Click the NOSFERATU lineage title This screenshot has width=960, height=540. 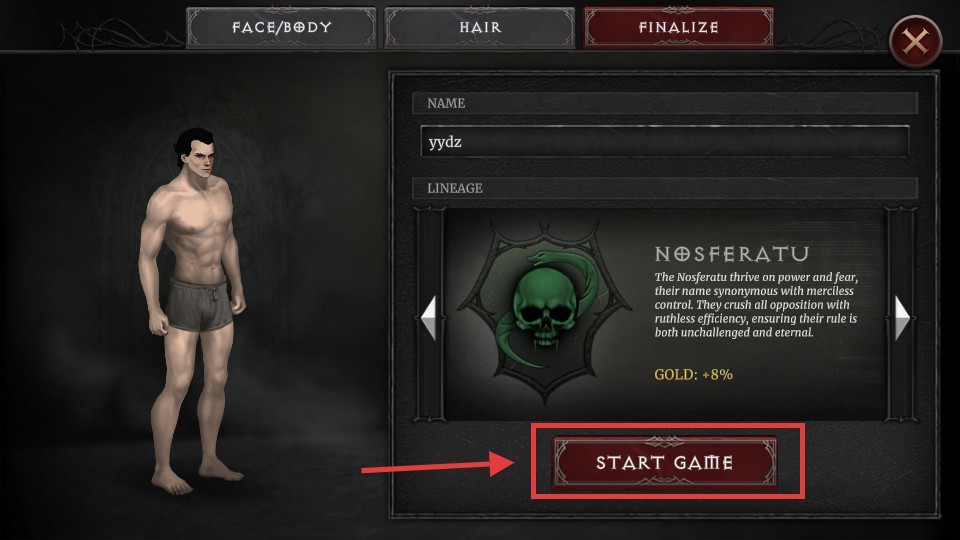[x=732, y=254]
